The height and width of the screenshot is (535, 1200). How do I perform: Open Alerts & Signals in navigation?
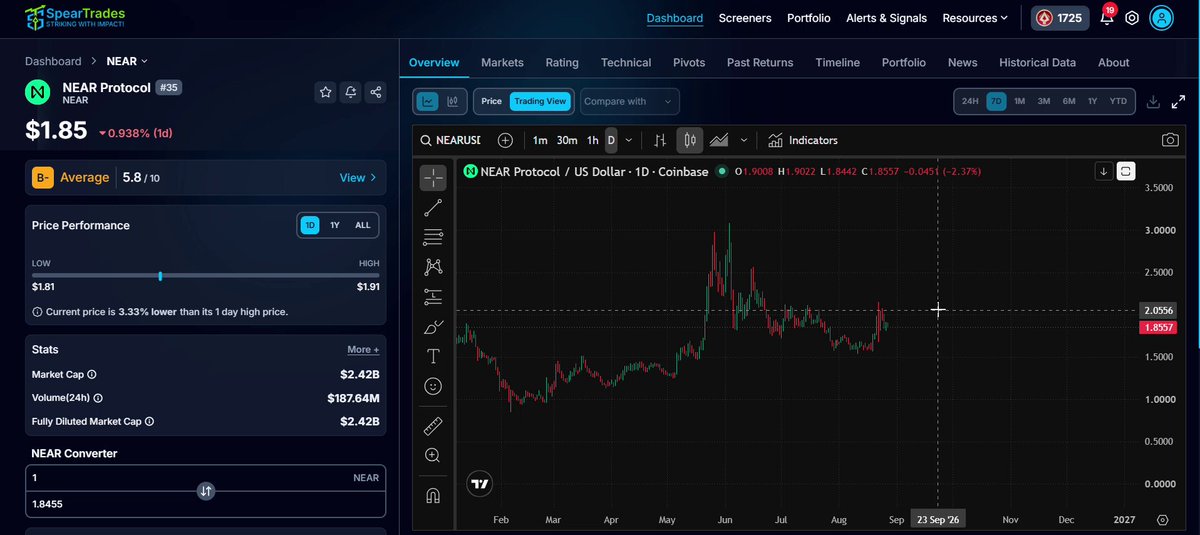(x=886, y=18)
